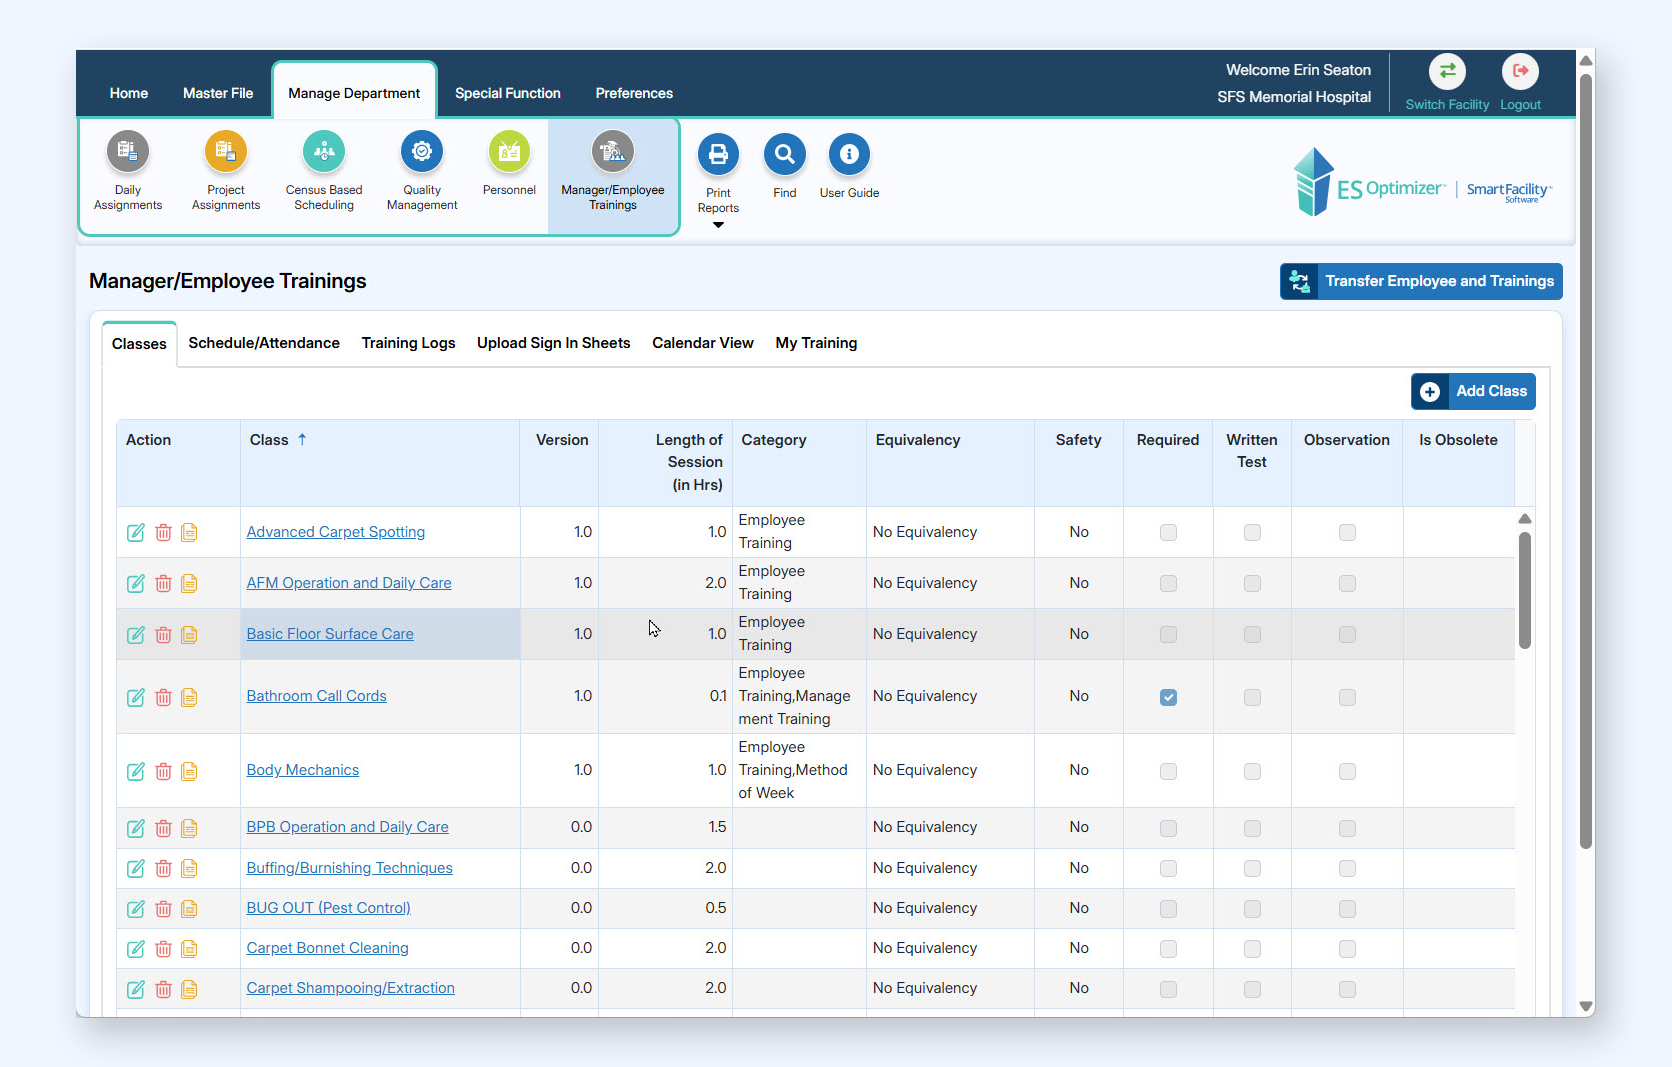Open Daily Assignments module icon
Image resolution: width=1672 pixels, height=1067 pixels.
click(128, 152)
